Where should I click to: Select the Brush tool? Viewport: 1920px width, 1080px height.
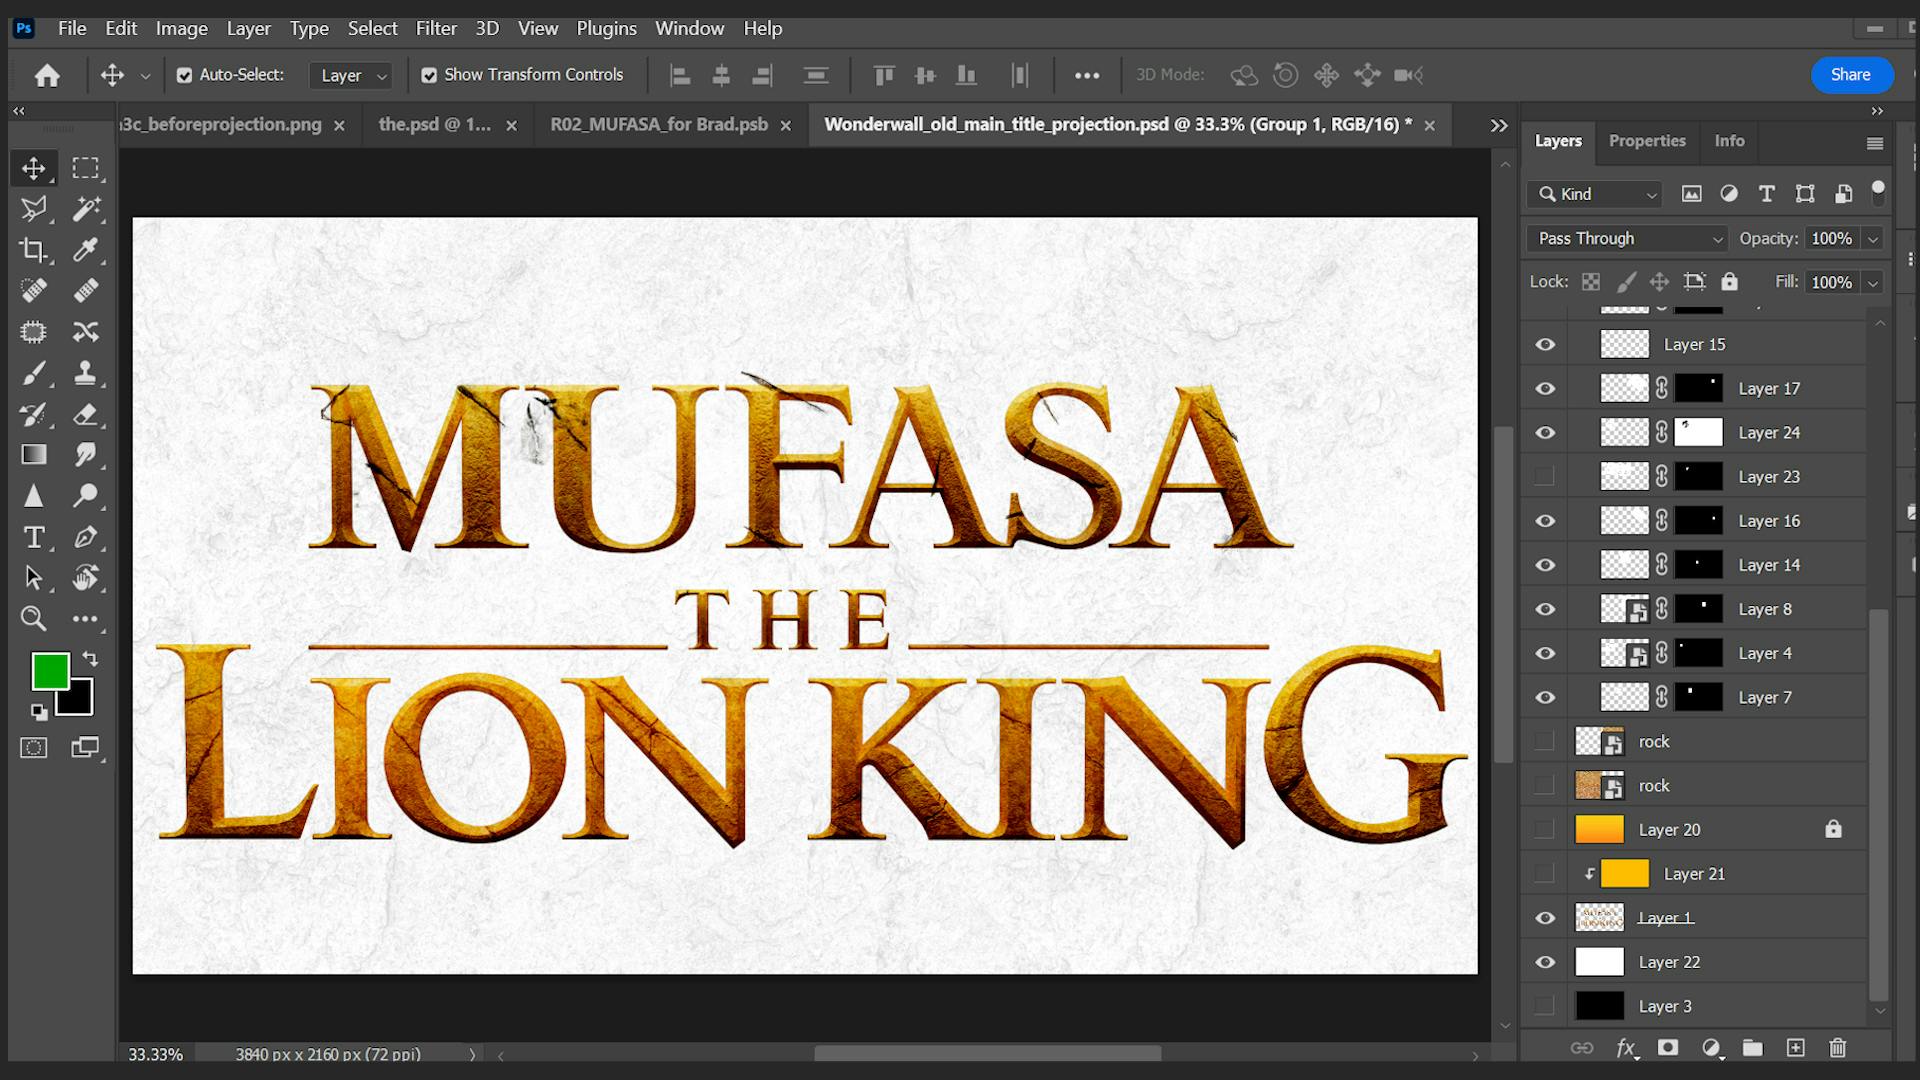pyautogui.click(x=33, y=374)
